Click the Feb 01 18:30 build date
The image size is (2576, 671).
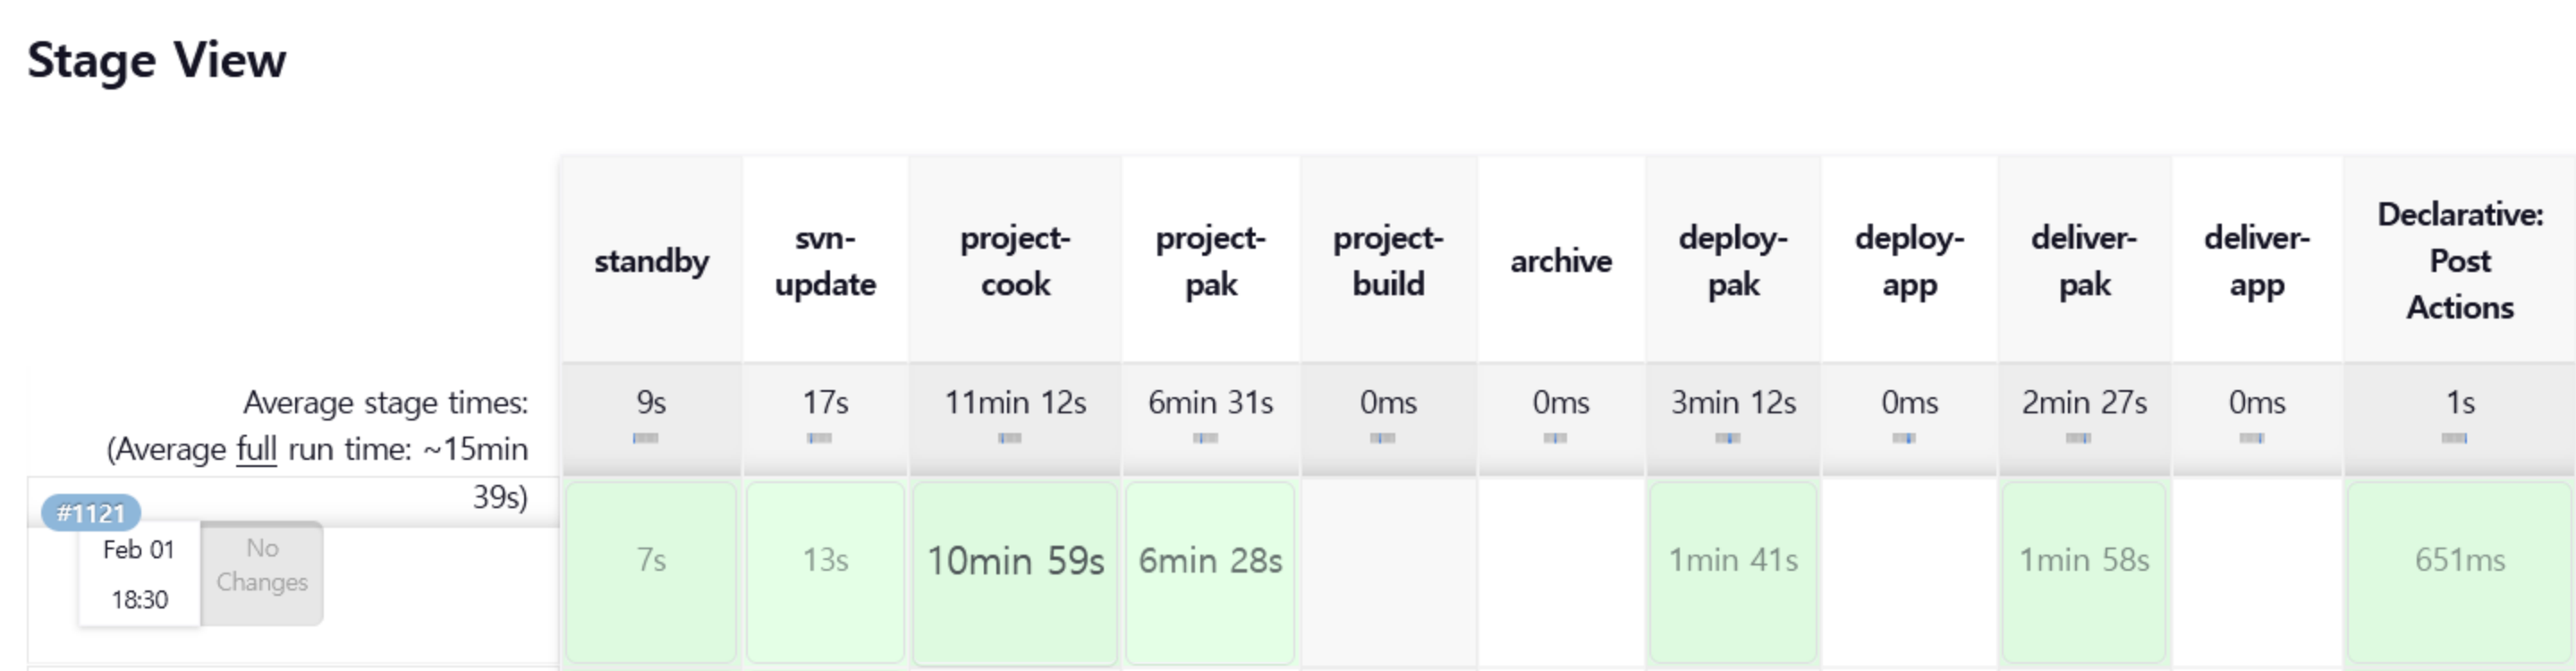coord(139,574)
